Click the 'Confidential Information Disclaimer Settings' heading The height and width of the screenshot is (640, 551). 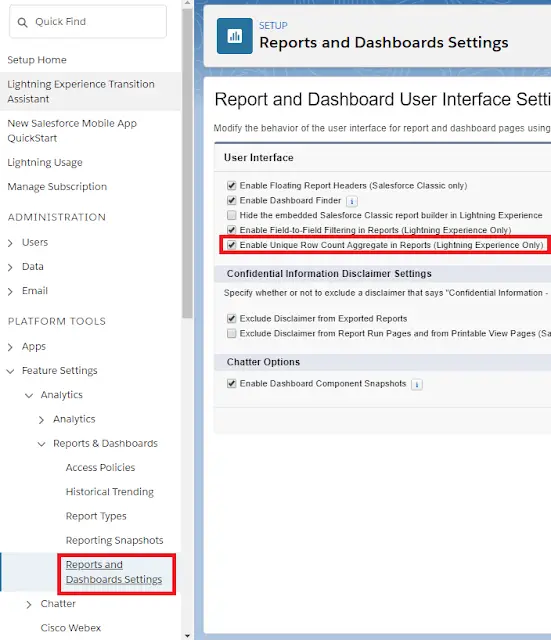329,273
